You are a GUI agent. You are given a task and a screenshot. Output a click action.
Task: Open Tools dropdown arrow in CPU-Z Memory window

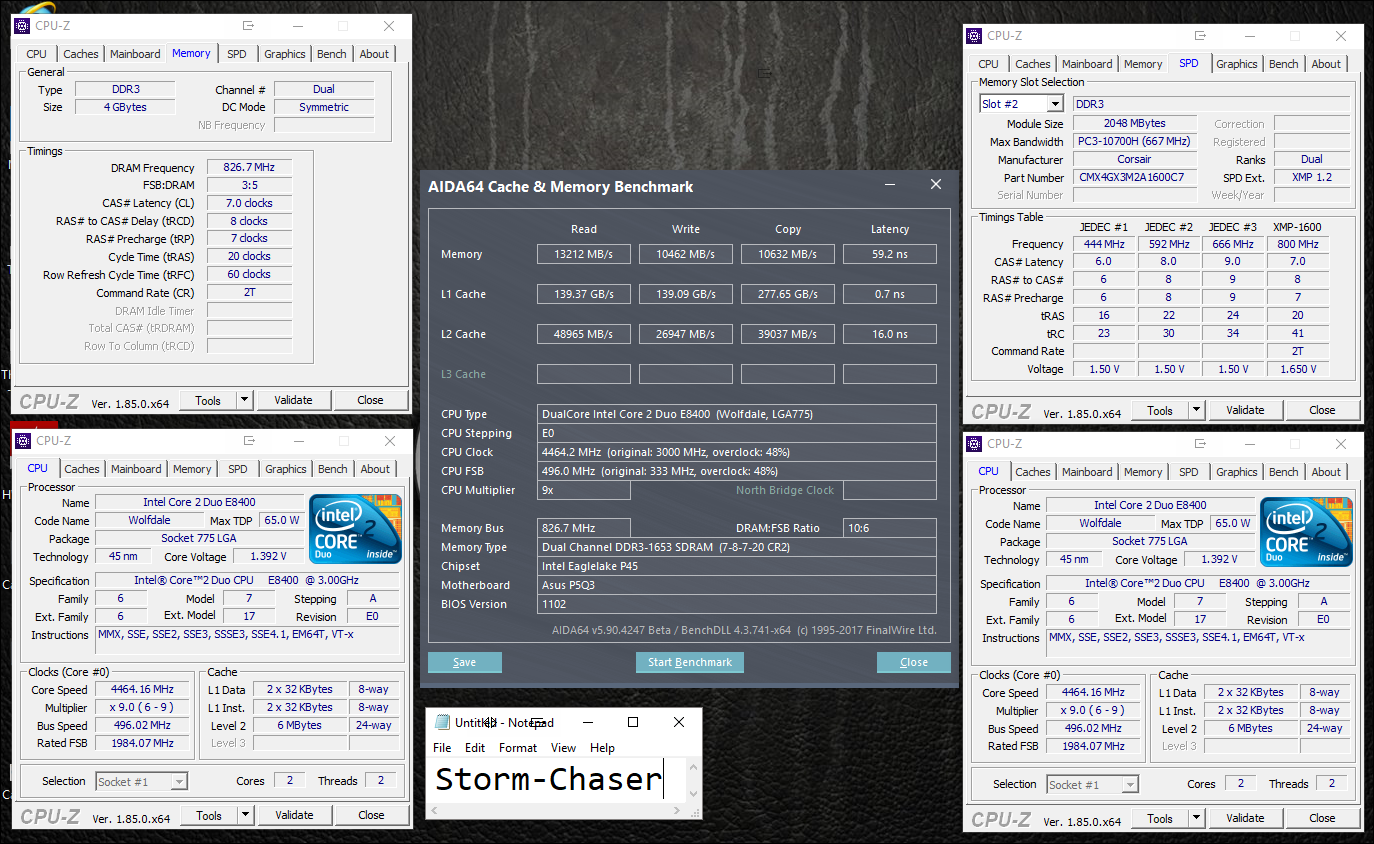click(x=244, y=400)
